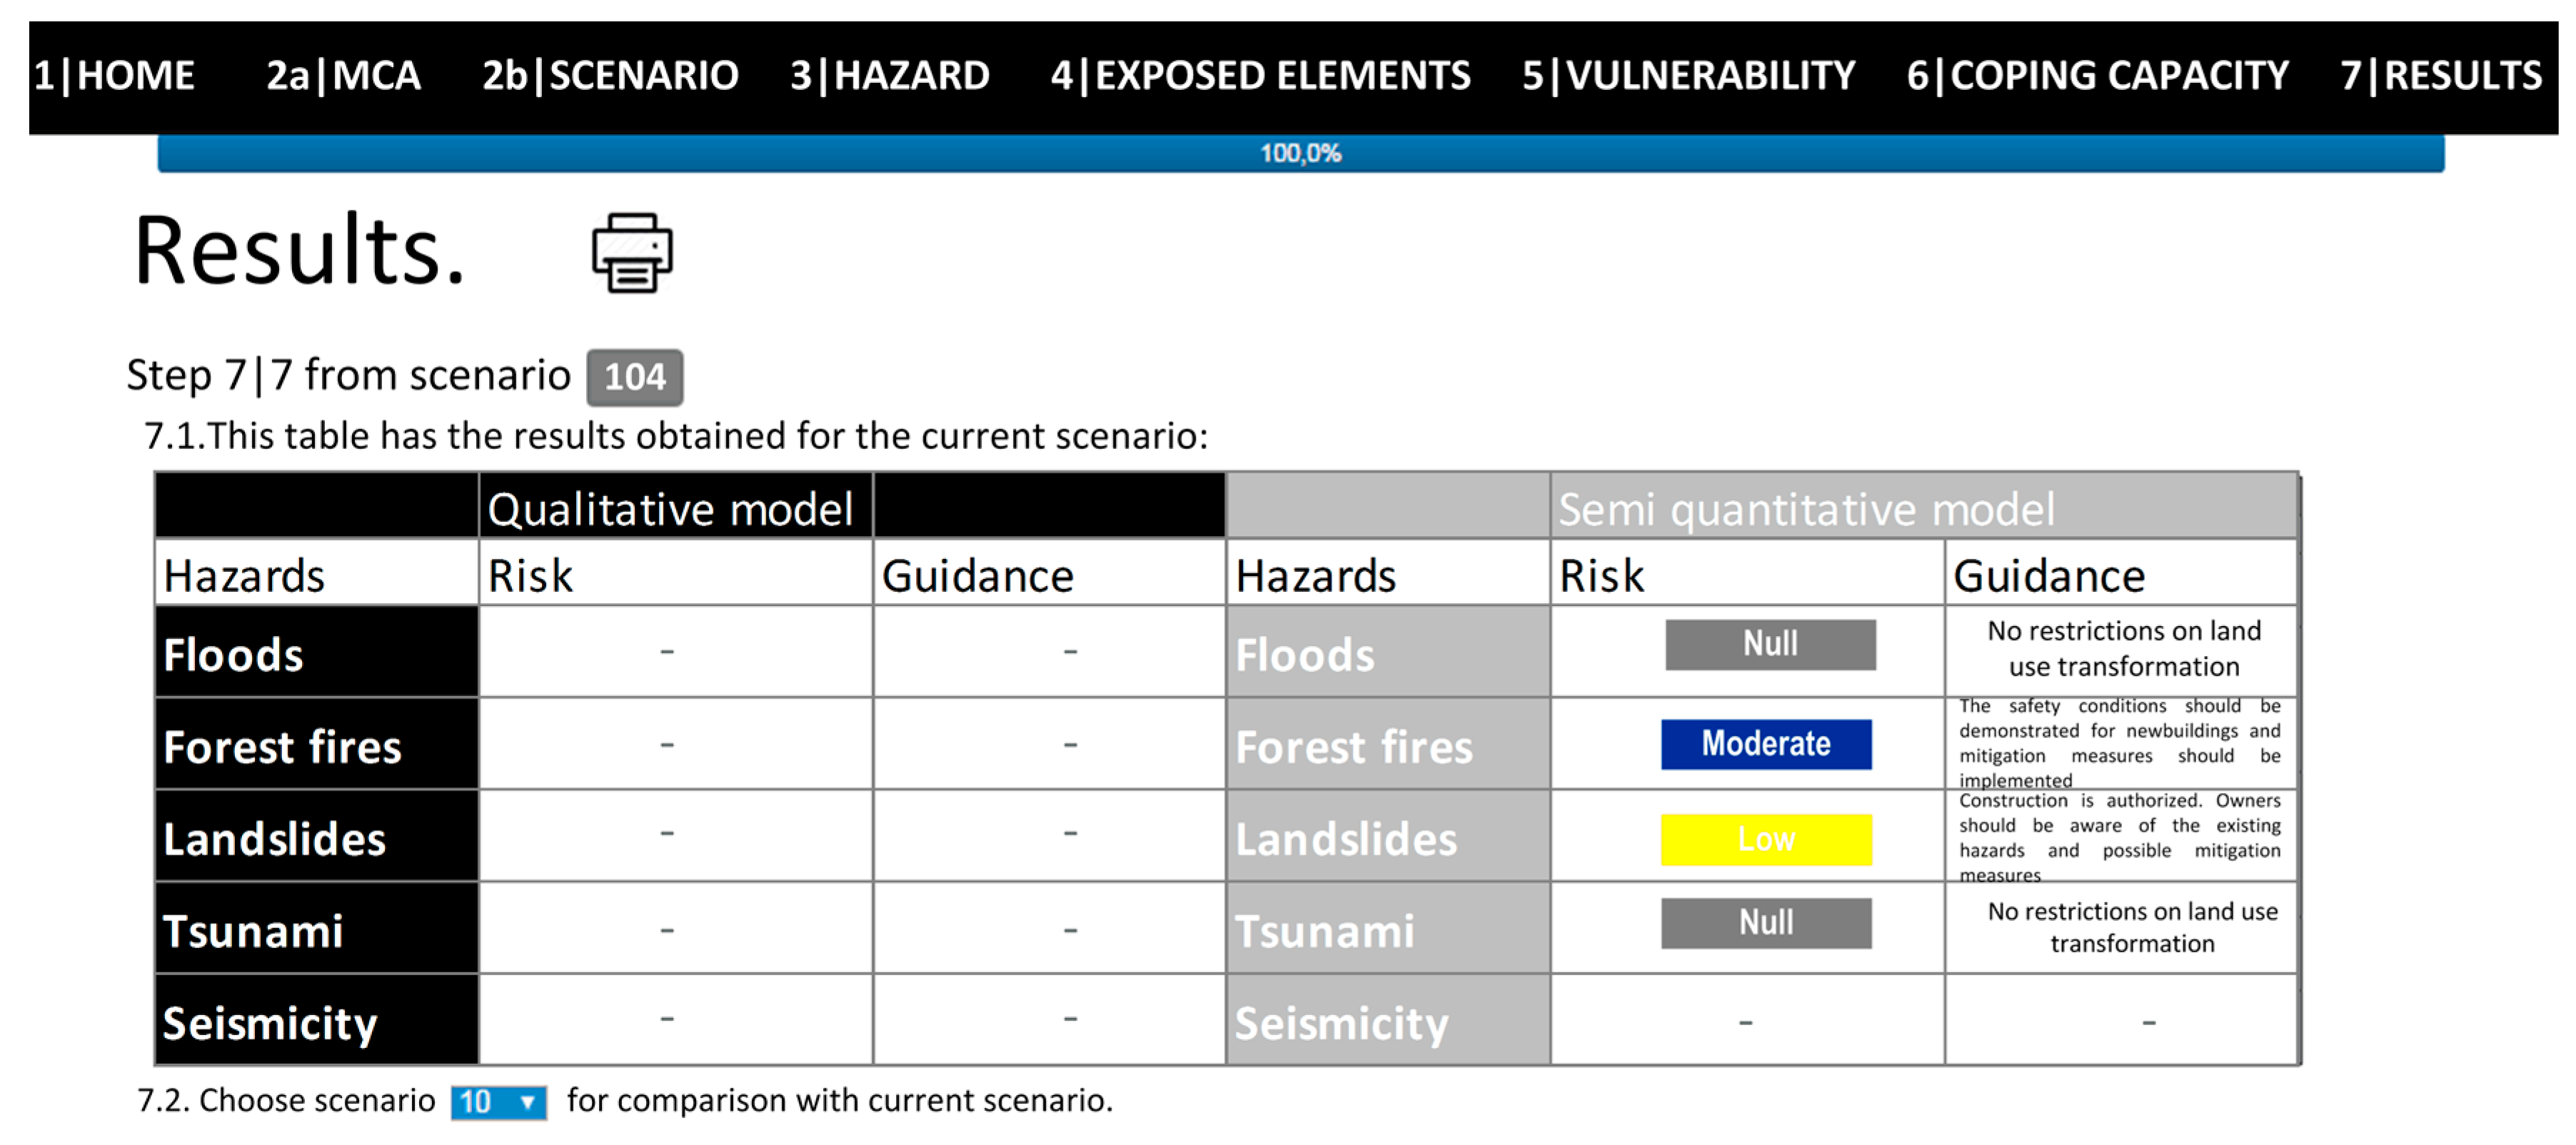Click the yellow Low risk label
2576x1145 pixels.
pos(1766,839)
